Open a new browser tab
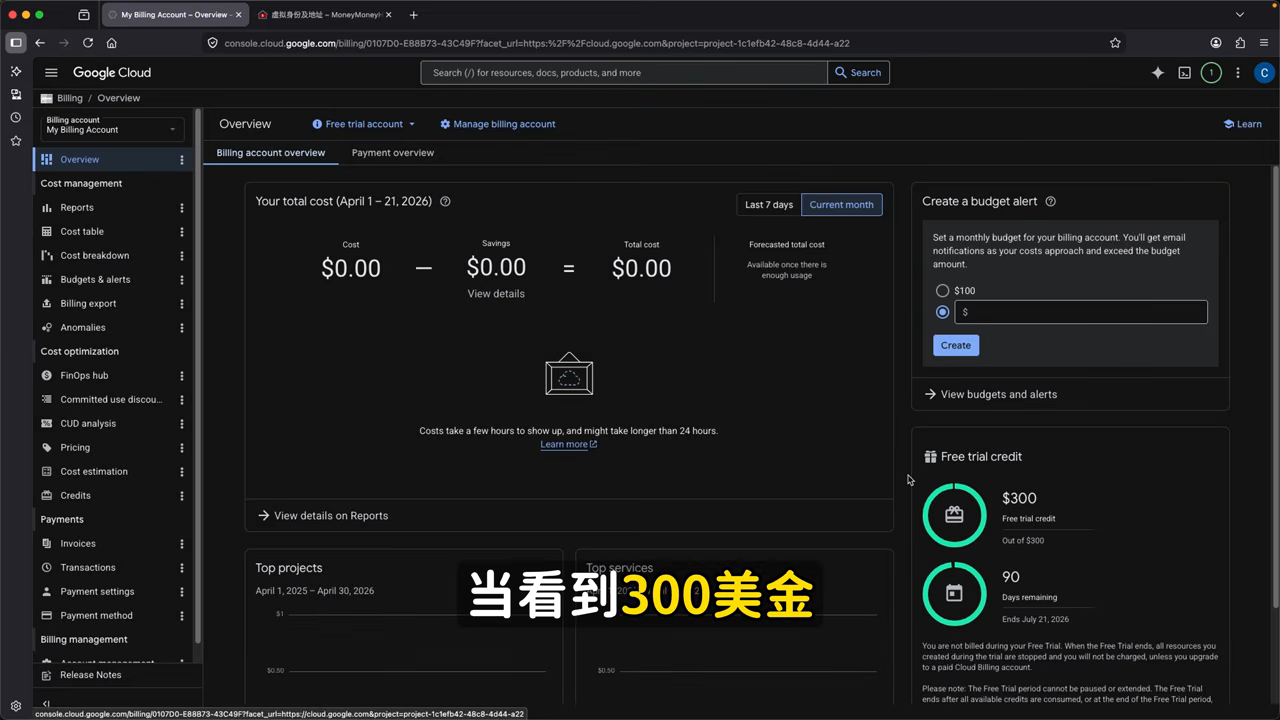1280x720 pixels. coord(414,15)
